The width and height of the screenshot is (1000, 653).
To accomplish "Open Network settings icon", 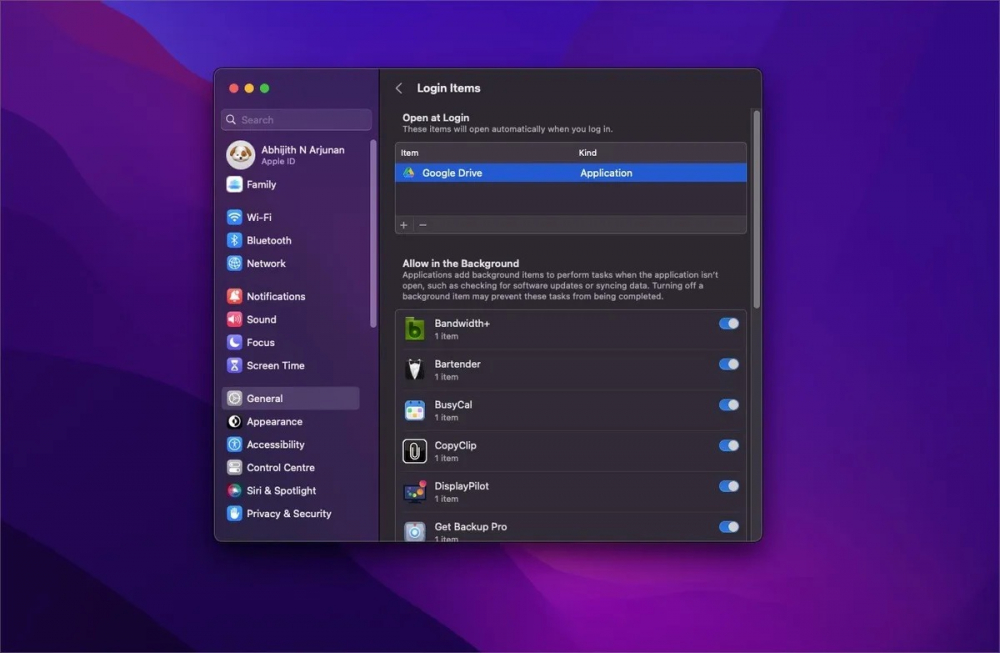I will [234, 263].
